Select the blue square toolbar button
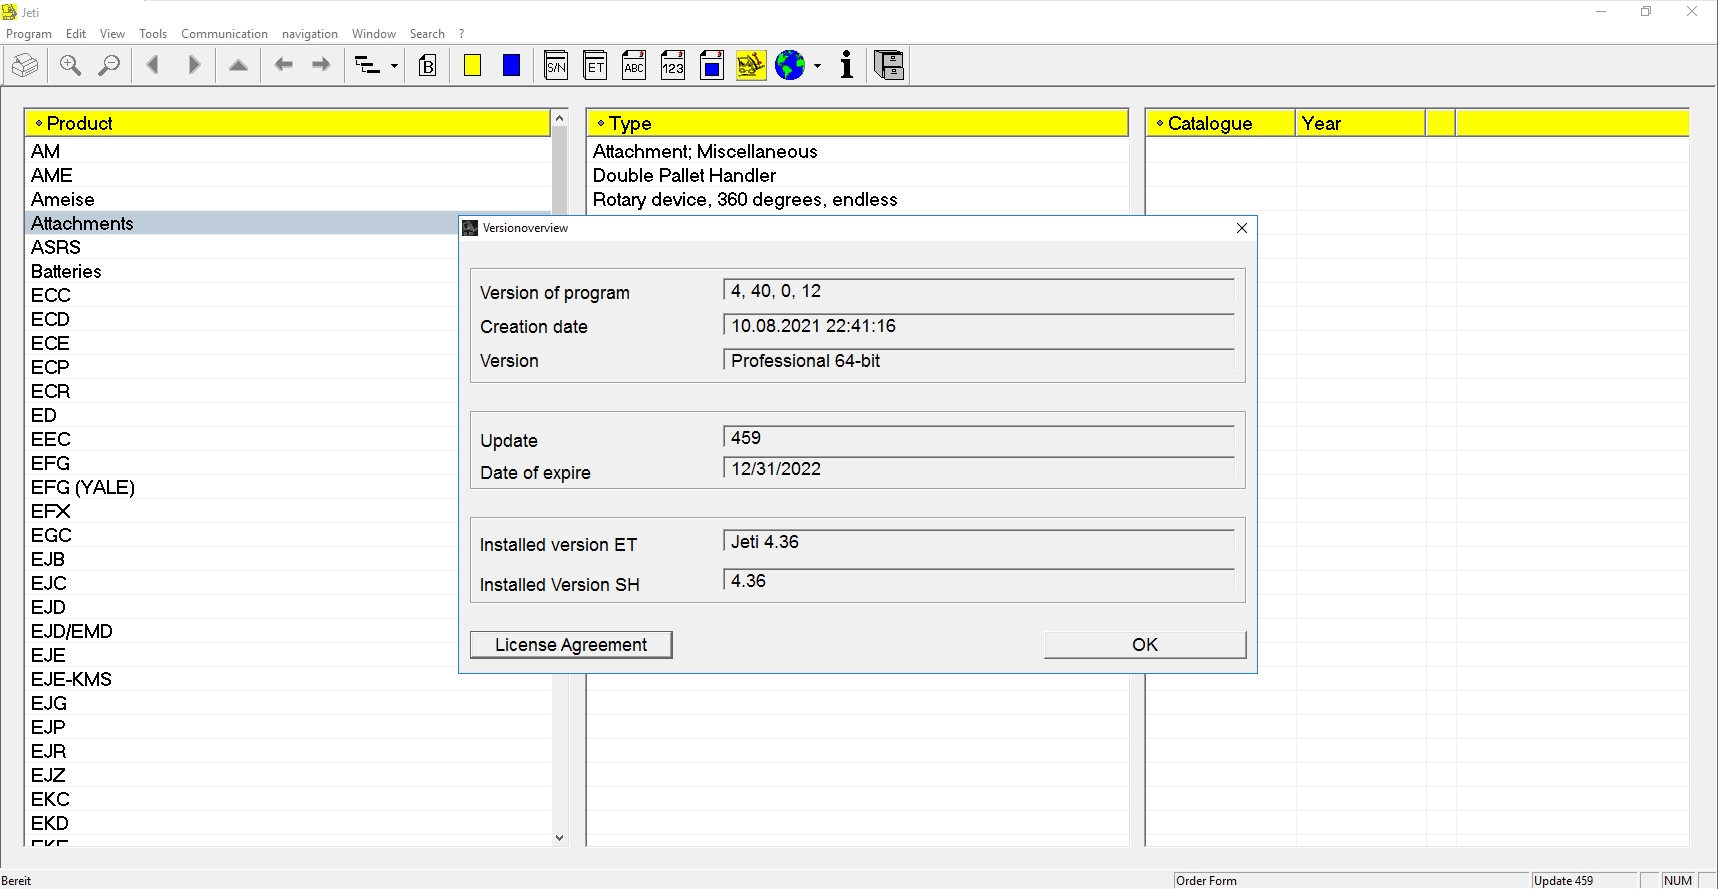Viewport: 1718px width, 889px height. click(x=512, y=66)
